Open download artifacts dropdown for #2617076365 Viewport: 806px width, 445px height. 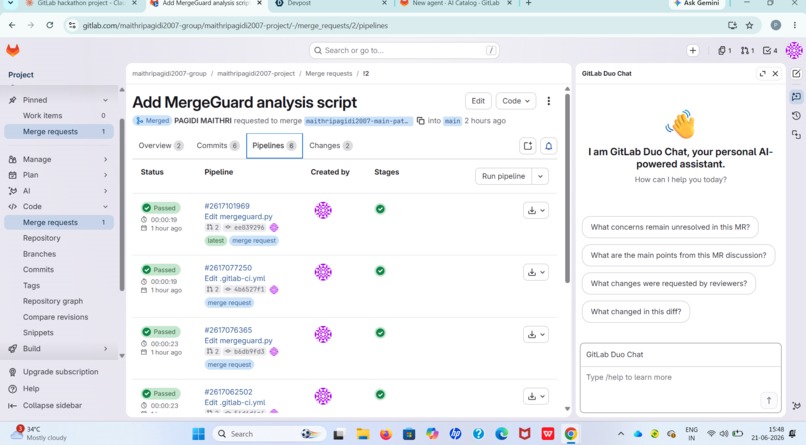tap(536, 335)
